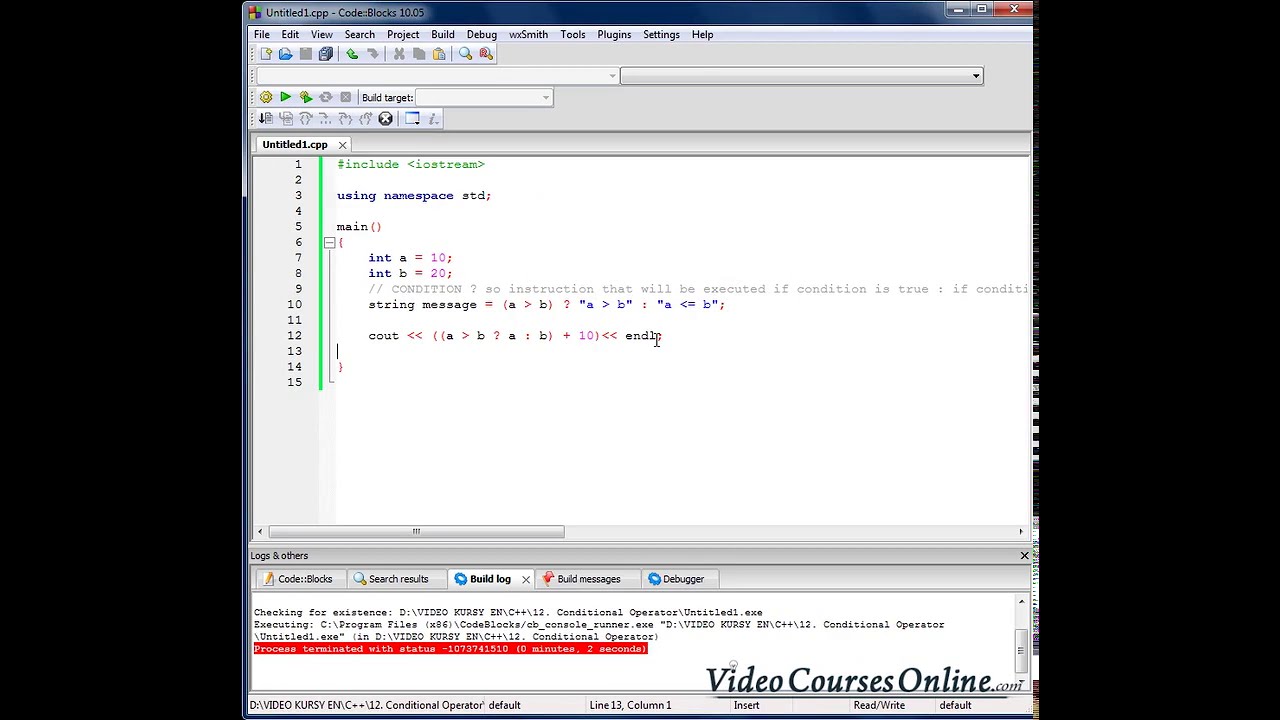Open the Debugging windows dropdown icon
The height and width of the screenshot is (720, 1280).
(x=412, y=119)
